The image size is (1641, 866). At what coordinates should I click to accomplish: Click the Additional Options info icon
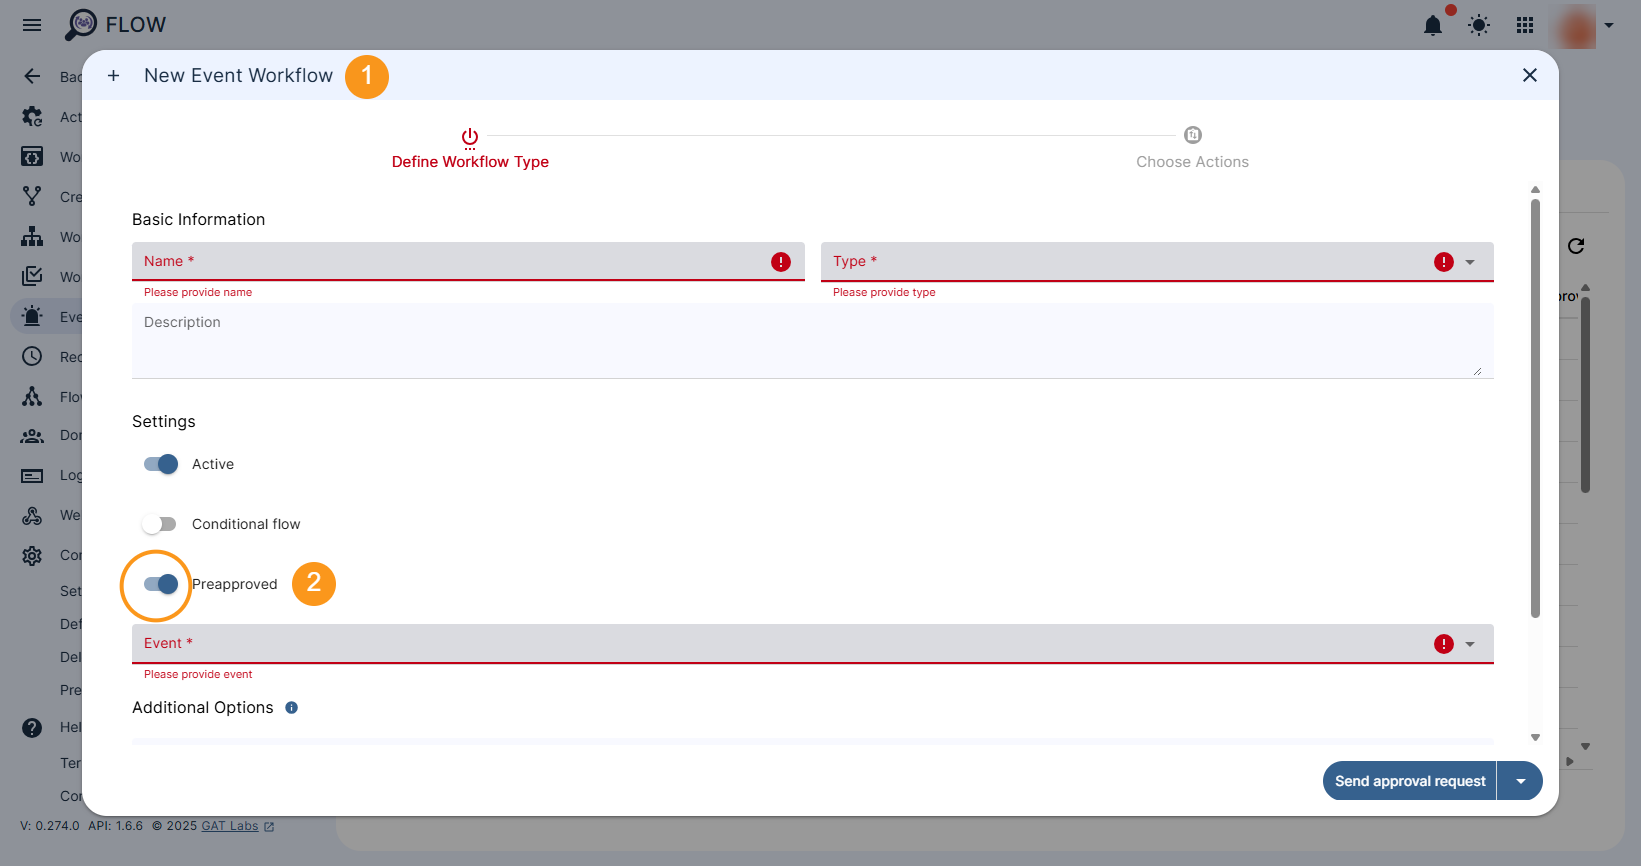point(291,708)
